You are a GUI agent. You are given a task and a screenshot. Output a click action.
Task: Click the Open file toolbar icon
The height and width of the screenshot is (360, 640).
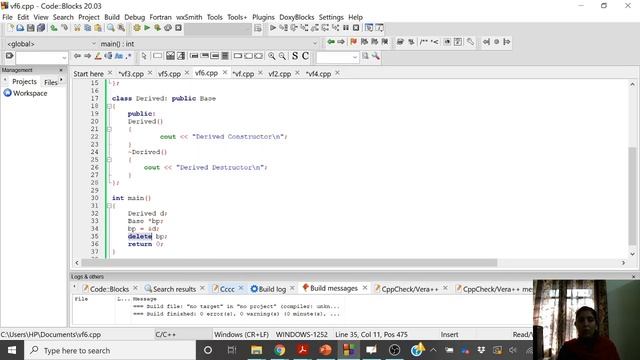[x=20, y=28]
